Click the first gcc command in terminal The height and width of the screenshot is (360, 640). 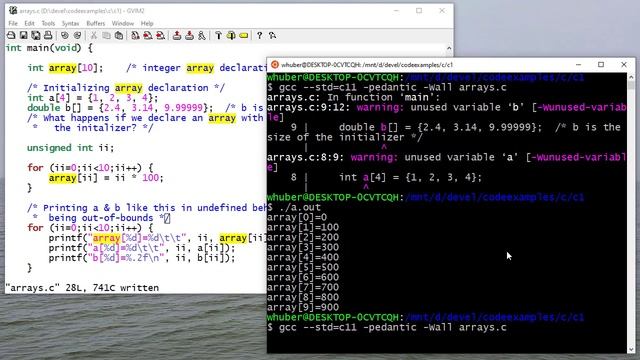click(x=387, y=87)
